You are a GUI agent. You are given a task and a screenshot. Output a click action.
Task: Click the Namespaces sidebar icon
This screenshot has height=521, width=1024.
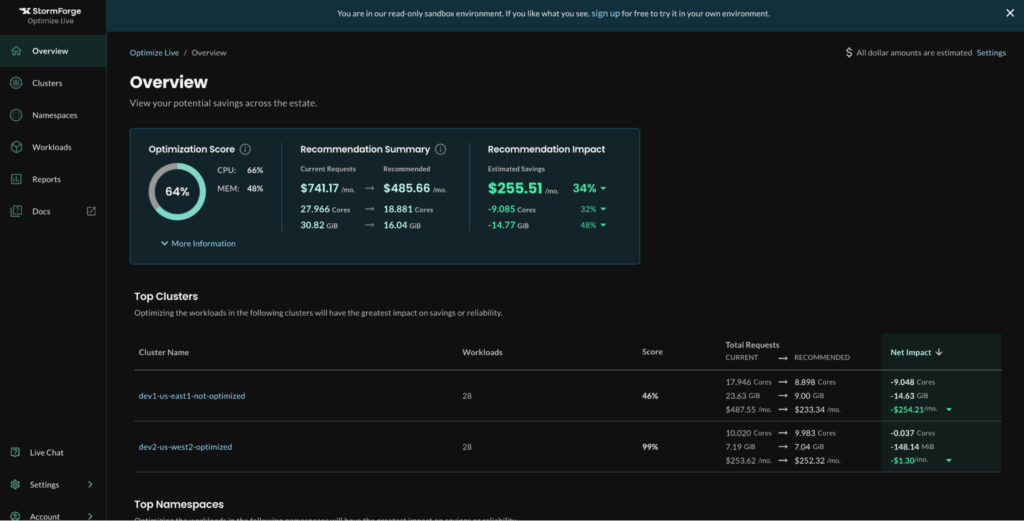pos(16,115)
